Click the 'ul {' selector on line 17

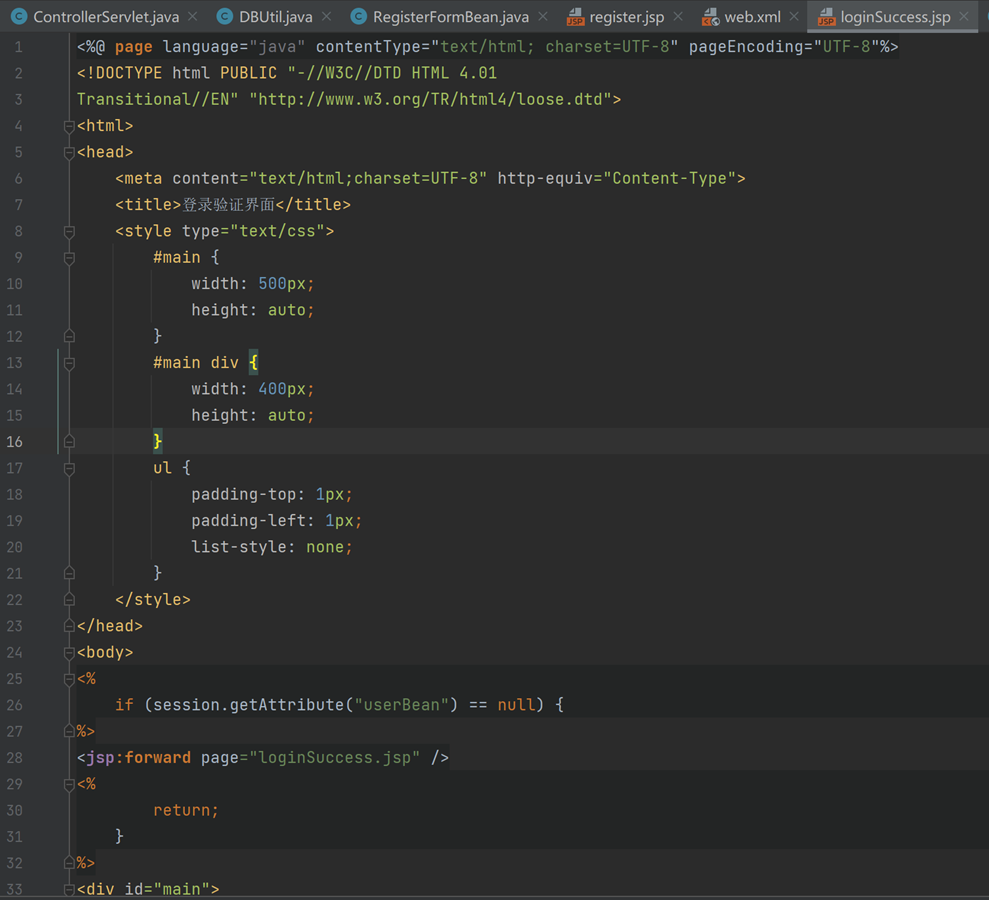pos(172,468)
